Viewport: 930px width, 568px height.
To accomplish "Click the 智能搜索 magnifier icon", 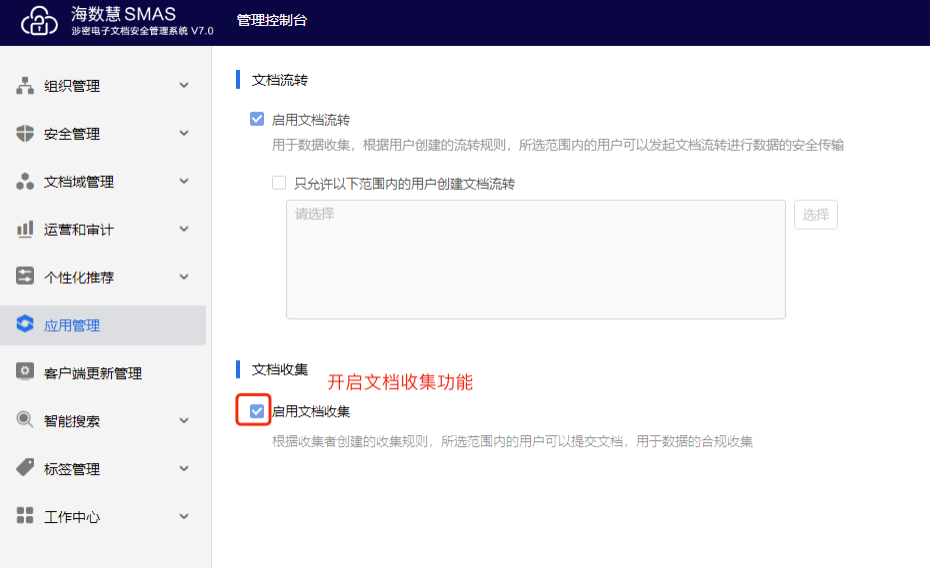I will [25, 420].
